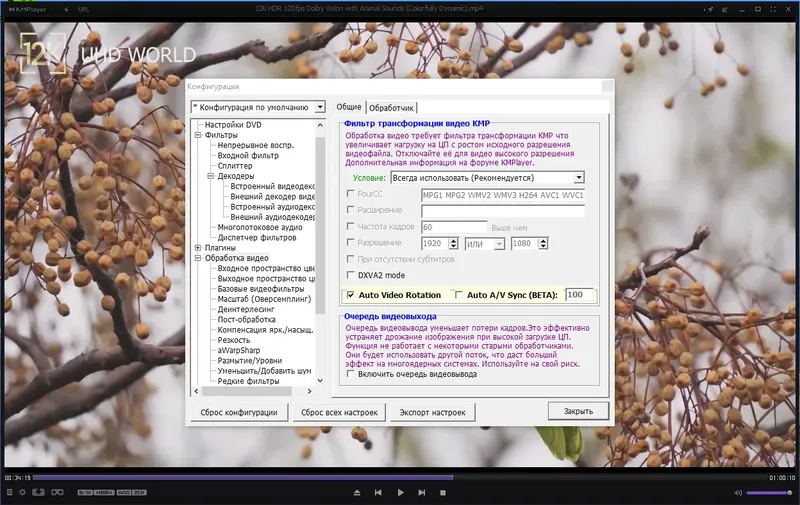Toggle VR/3D glasses mode icon
This screenshot has height=505, width=800.
point(57,492)
